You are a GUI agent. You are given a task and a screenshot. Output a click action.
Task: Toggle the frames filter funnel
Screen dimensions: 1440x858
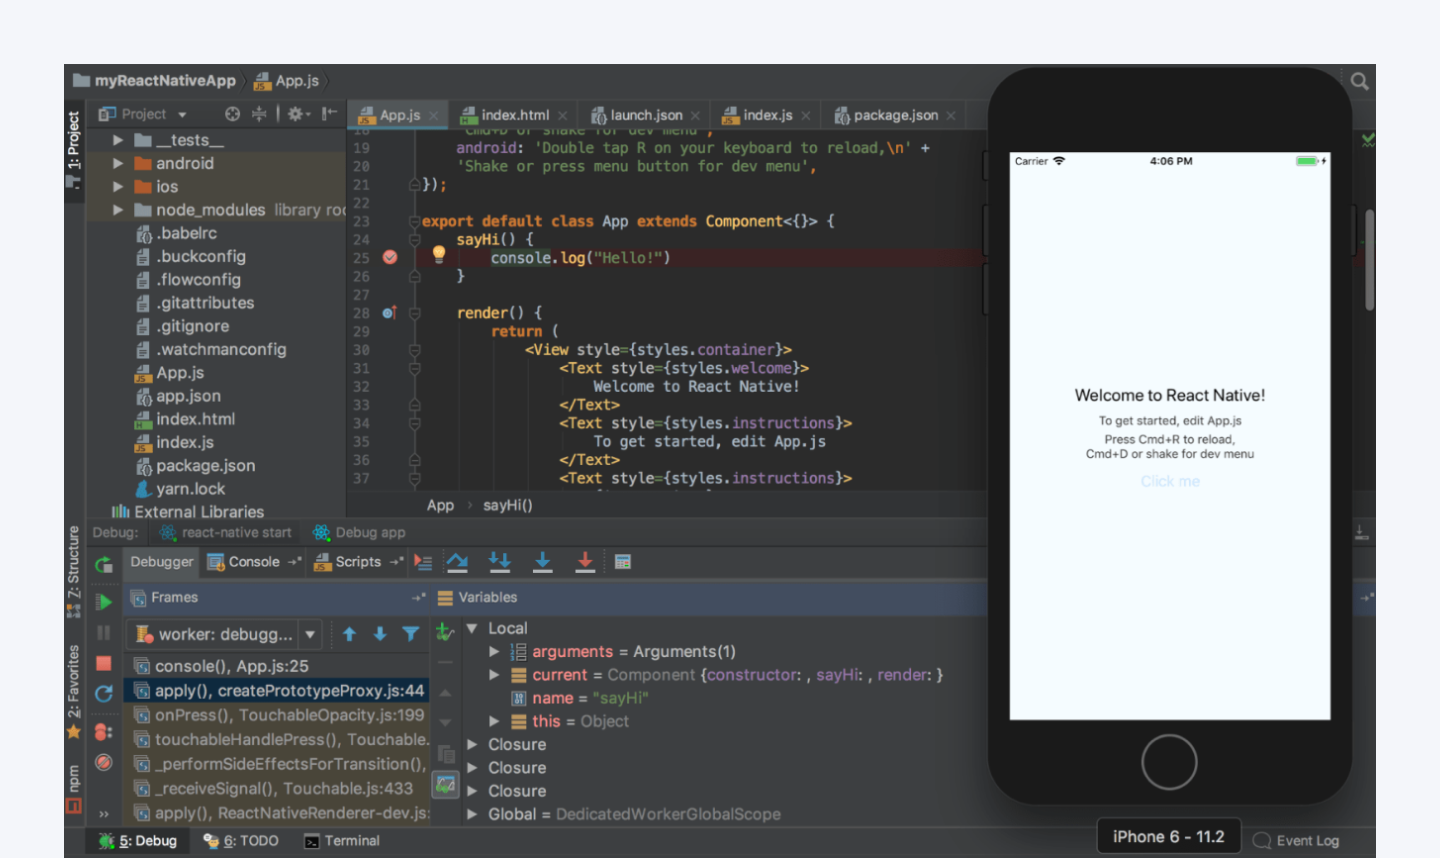[x=411, y=633]
